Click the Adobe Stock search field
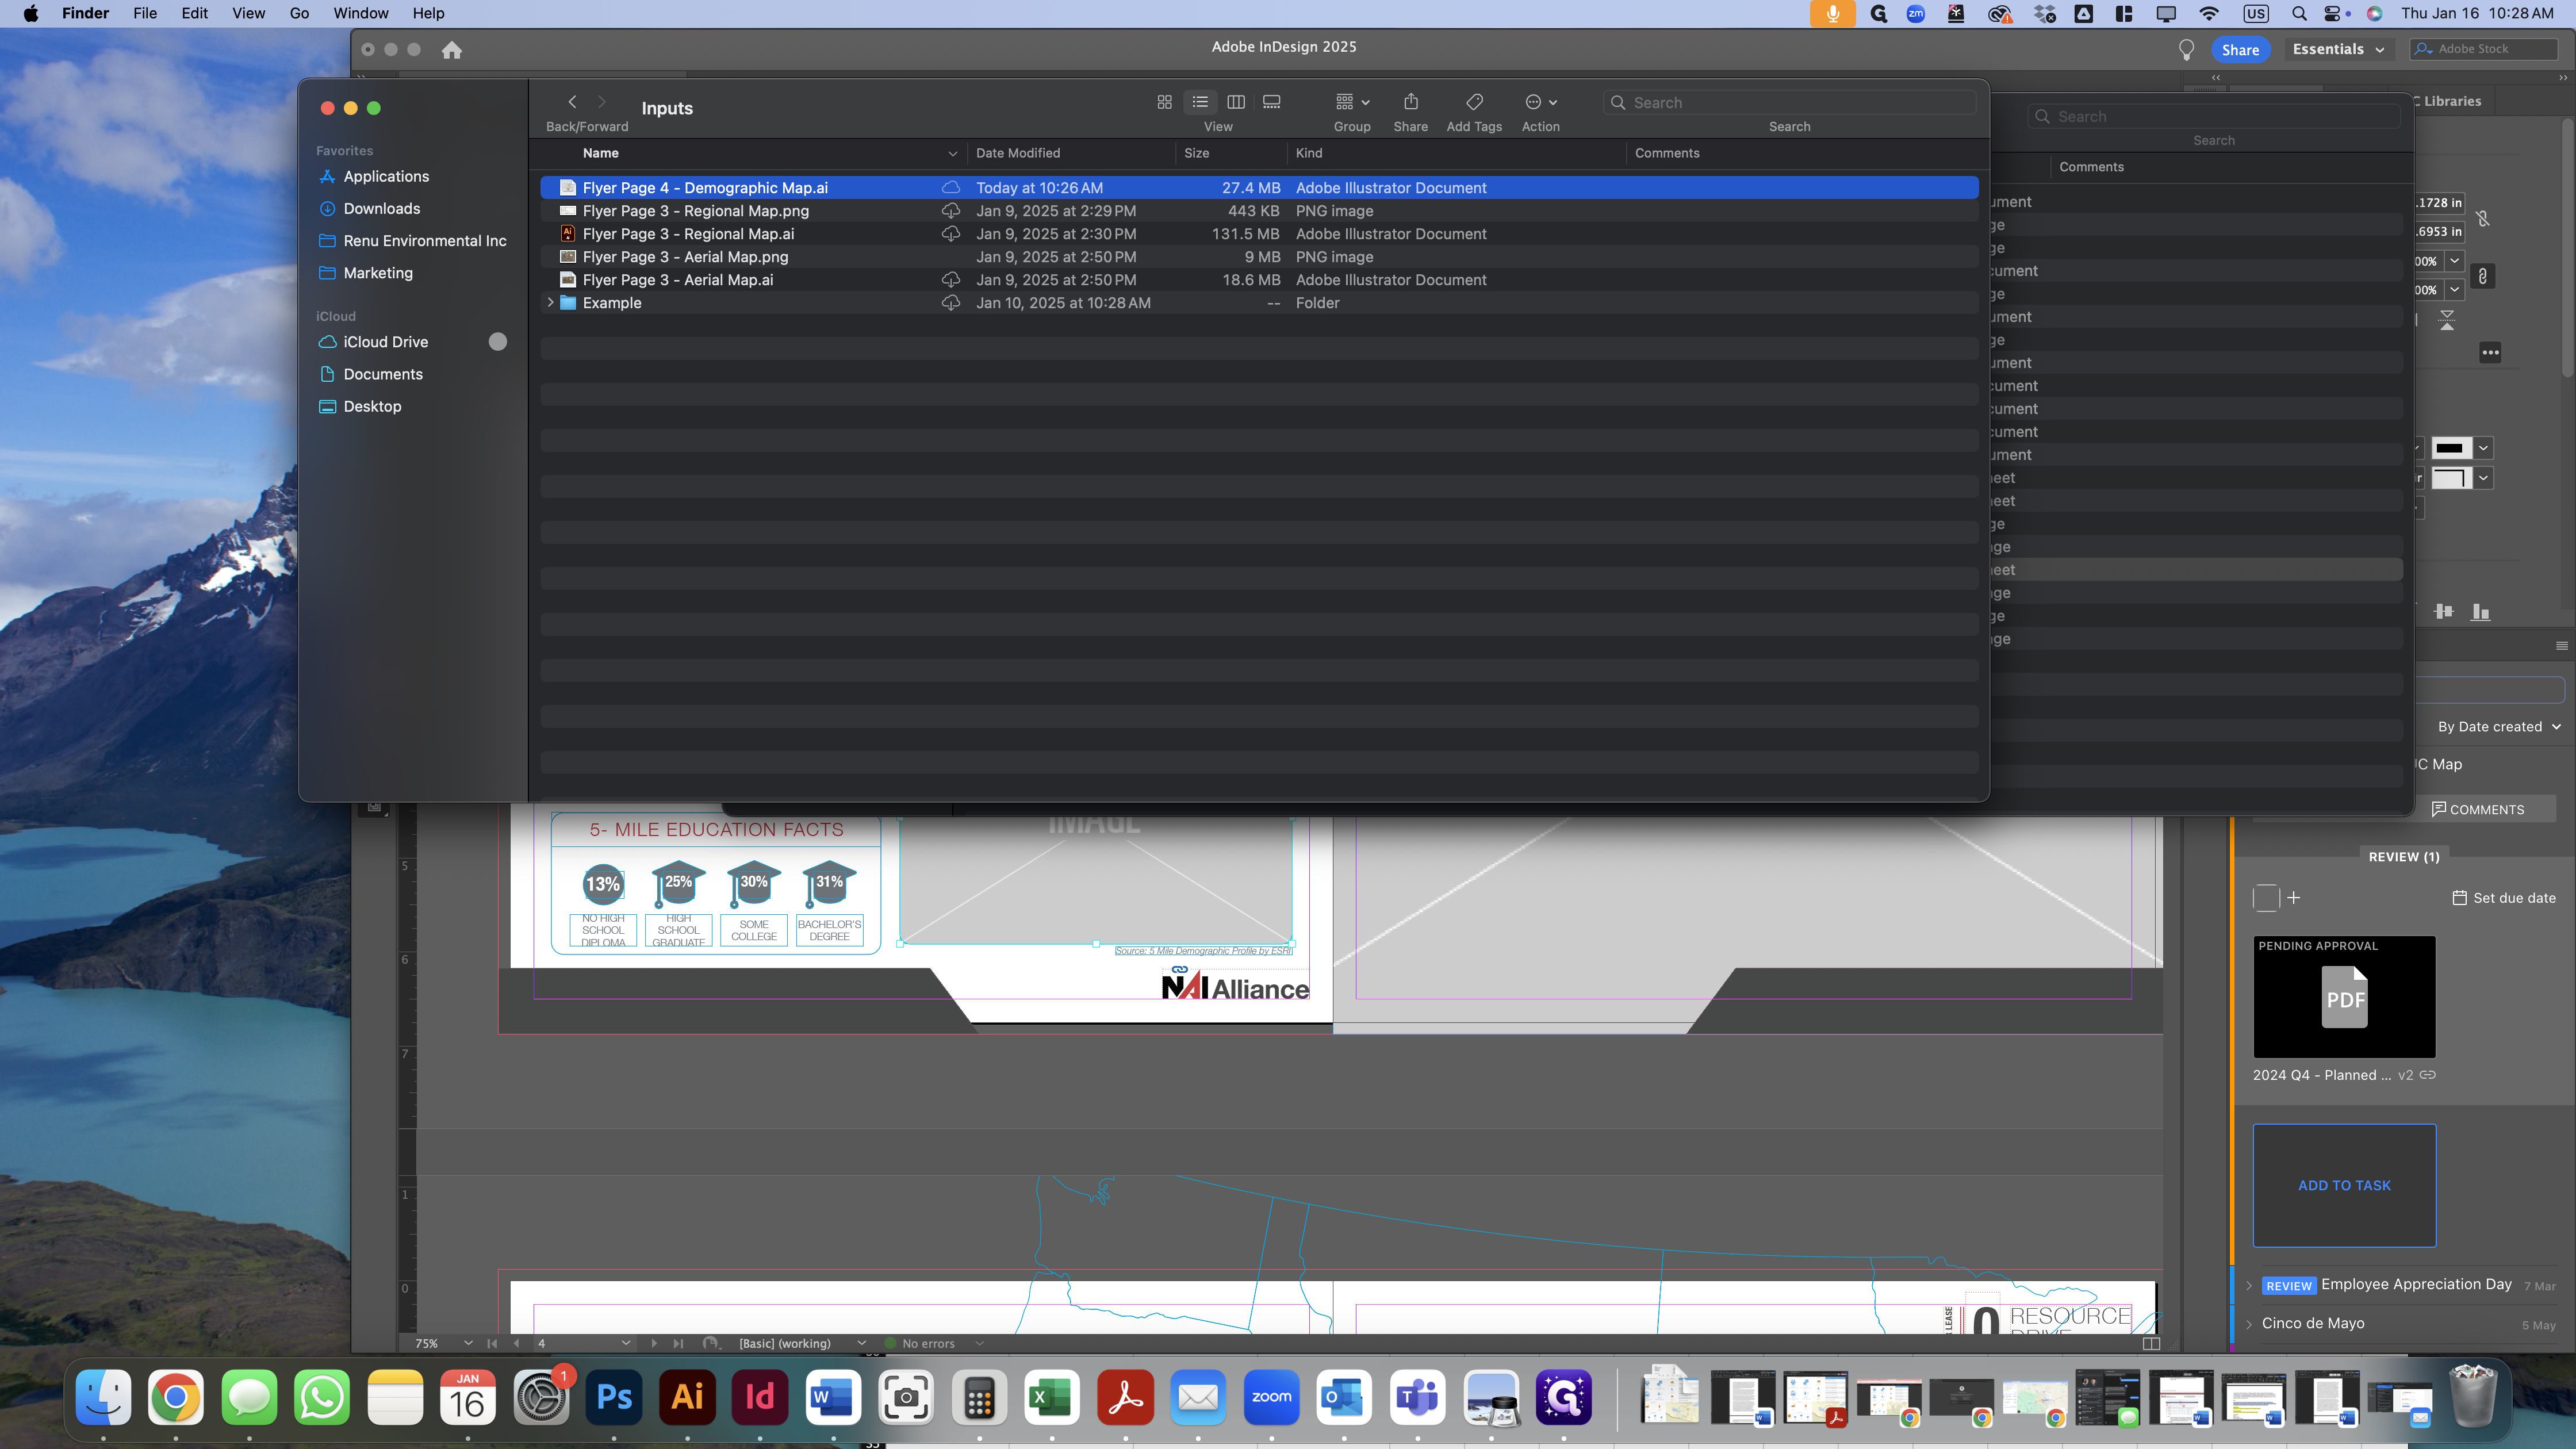The width and height of the screenshot is (2576, 1449). pyautogui.click(x=2484, y=49)
